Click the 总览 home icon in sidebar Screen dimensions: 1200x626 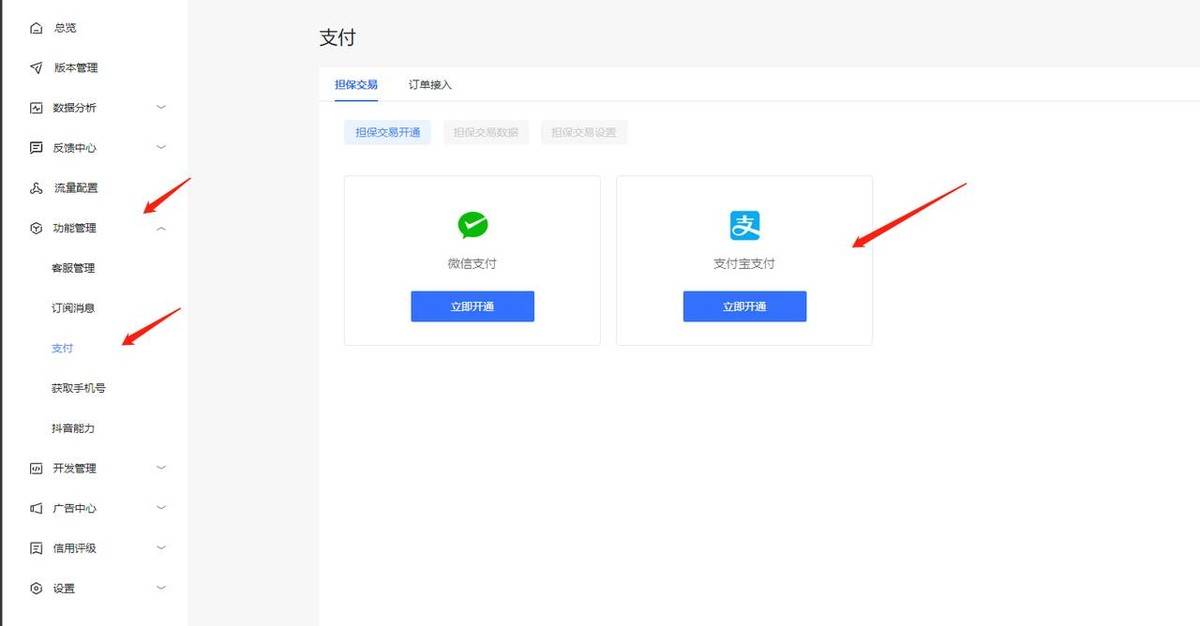[36, 28]
